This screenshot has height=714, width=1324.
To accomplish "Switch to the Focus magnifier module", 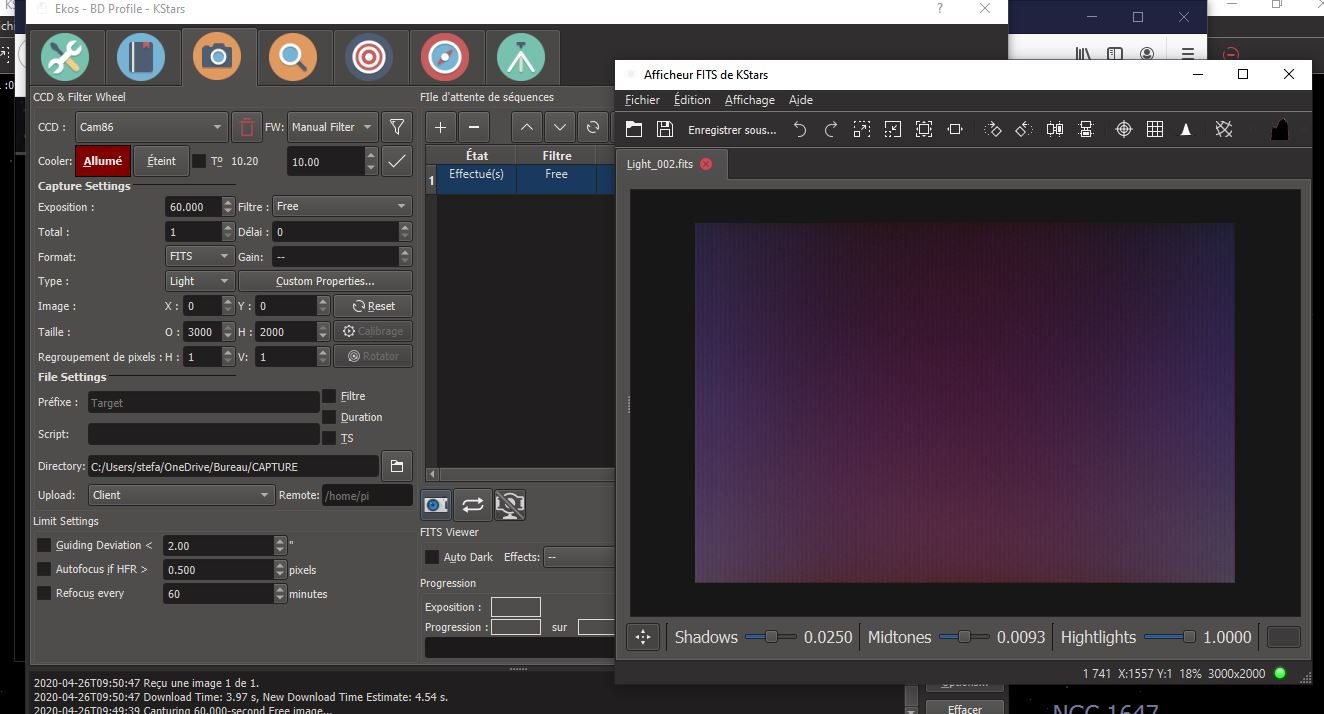I will click(x=293, y=57).
